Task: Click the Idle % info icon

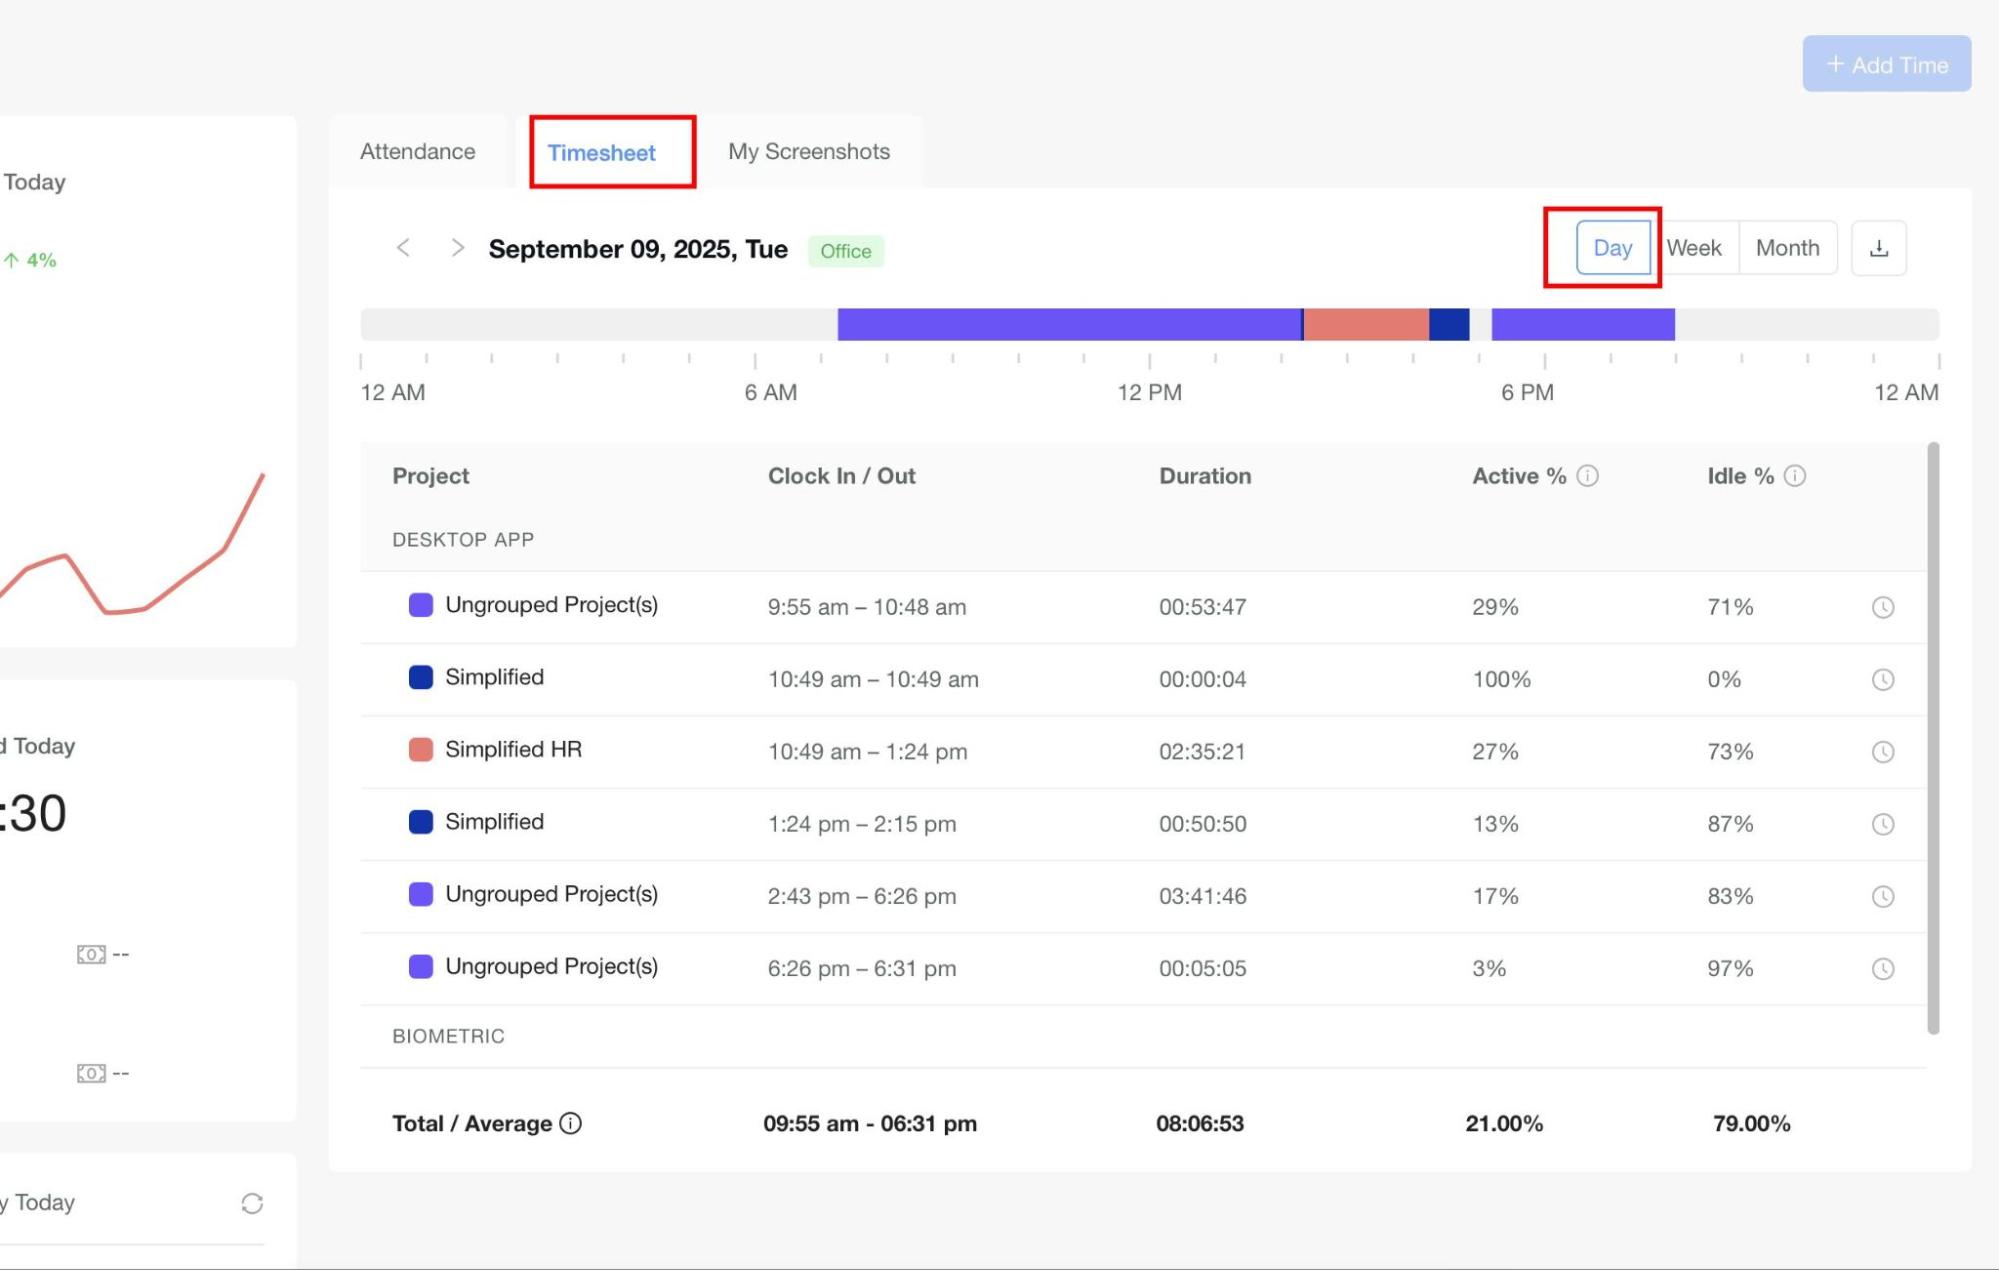Action: click(1794, 476)
